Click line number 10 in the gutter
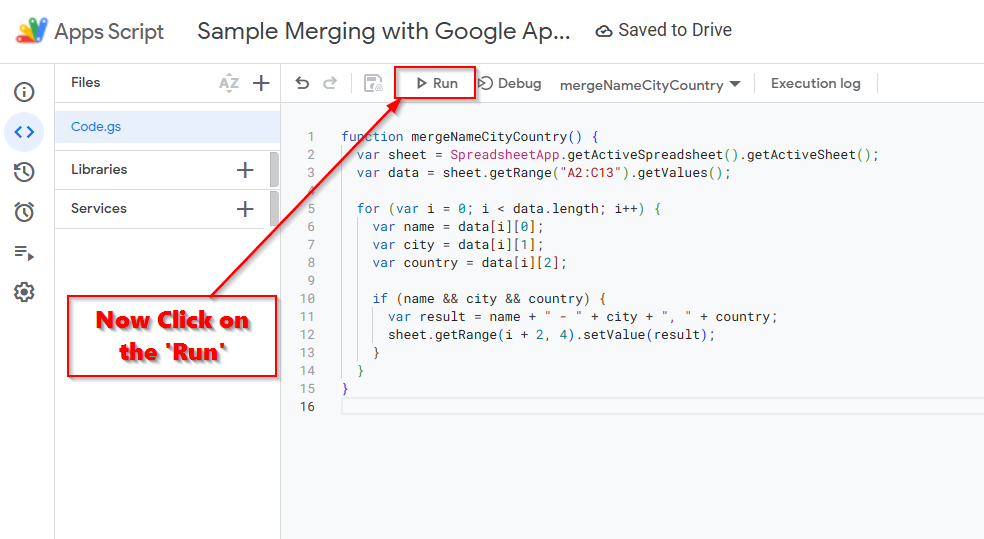Screen dimensions: 984x539 click(308, 299)
